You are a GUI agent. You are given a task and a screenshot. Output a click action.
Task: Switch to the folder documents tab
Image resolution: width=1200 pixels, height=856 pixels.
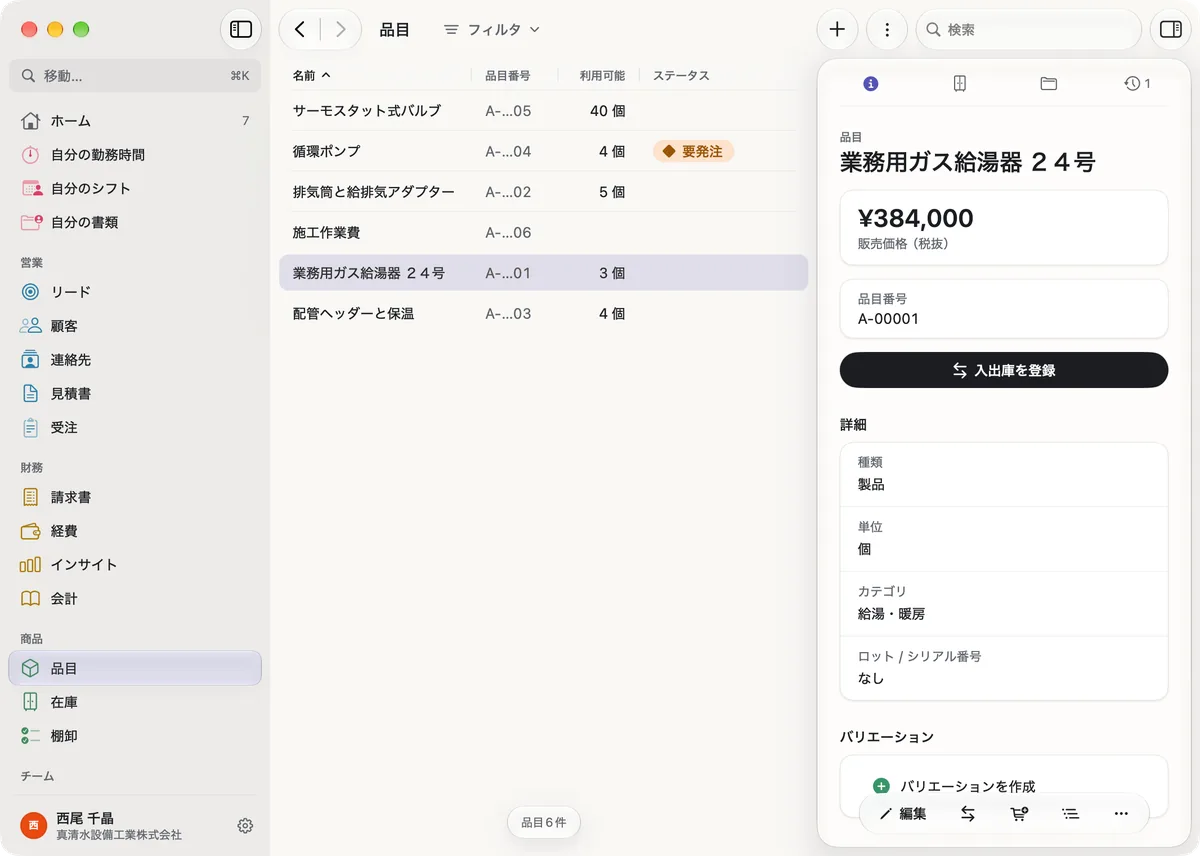pos(1048,84)
